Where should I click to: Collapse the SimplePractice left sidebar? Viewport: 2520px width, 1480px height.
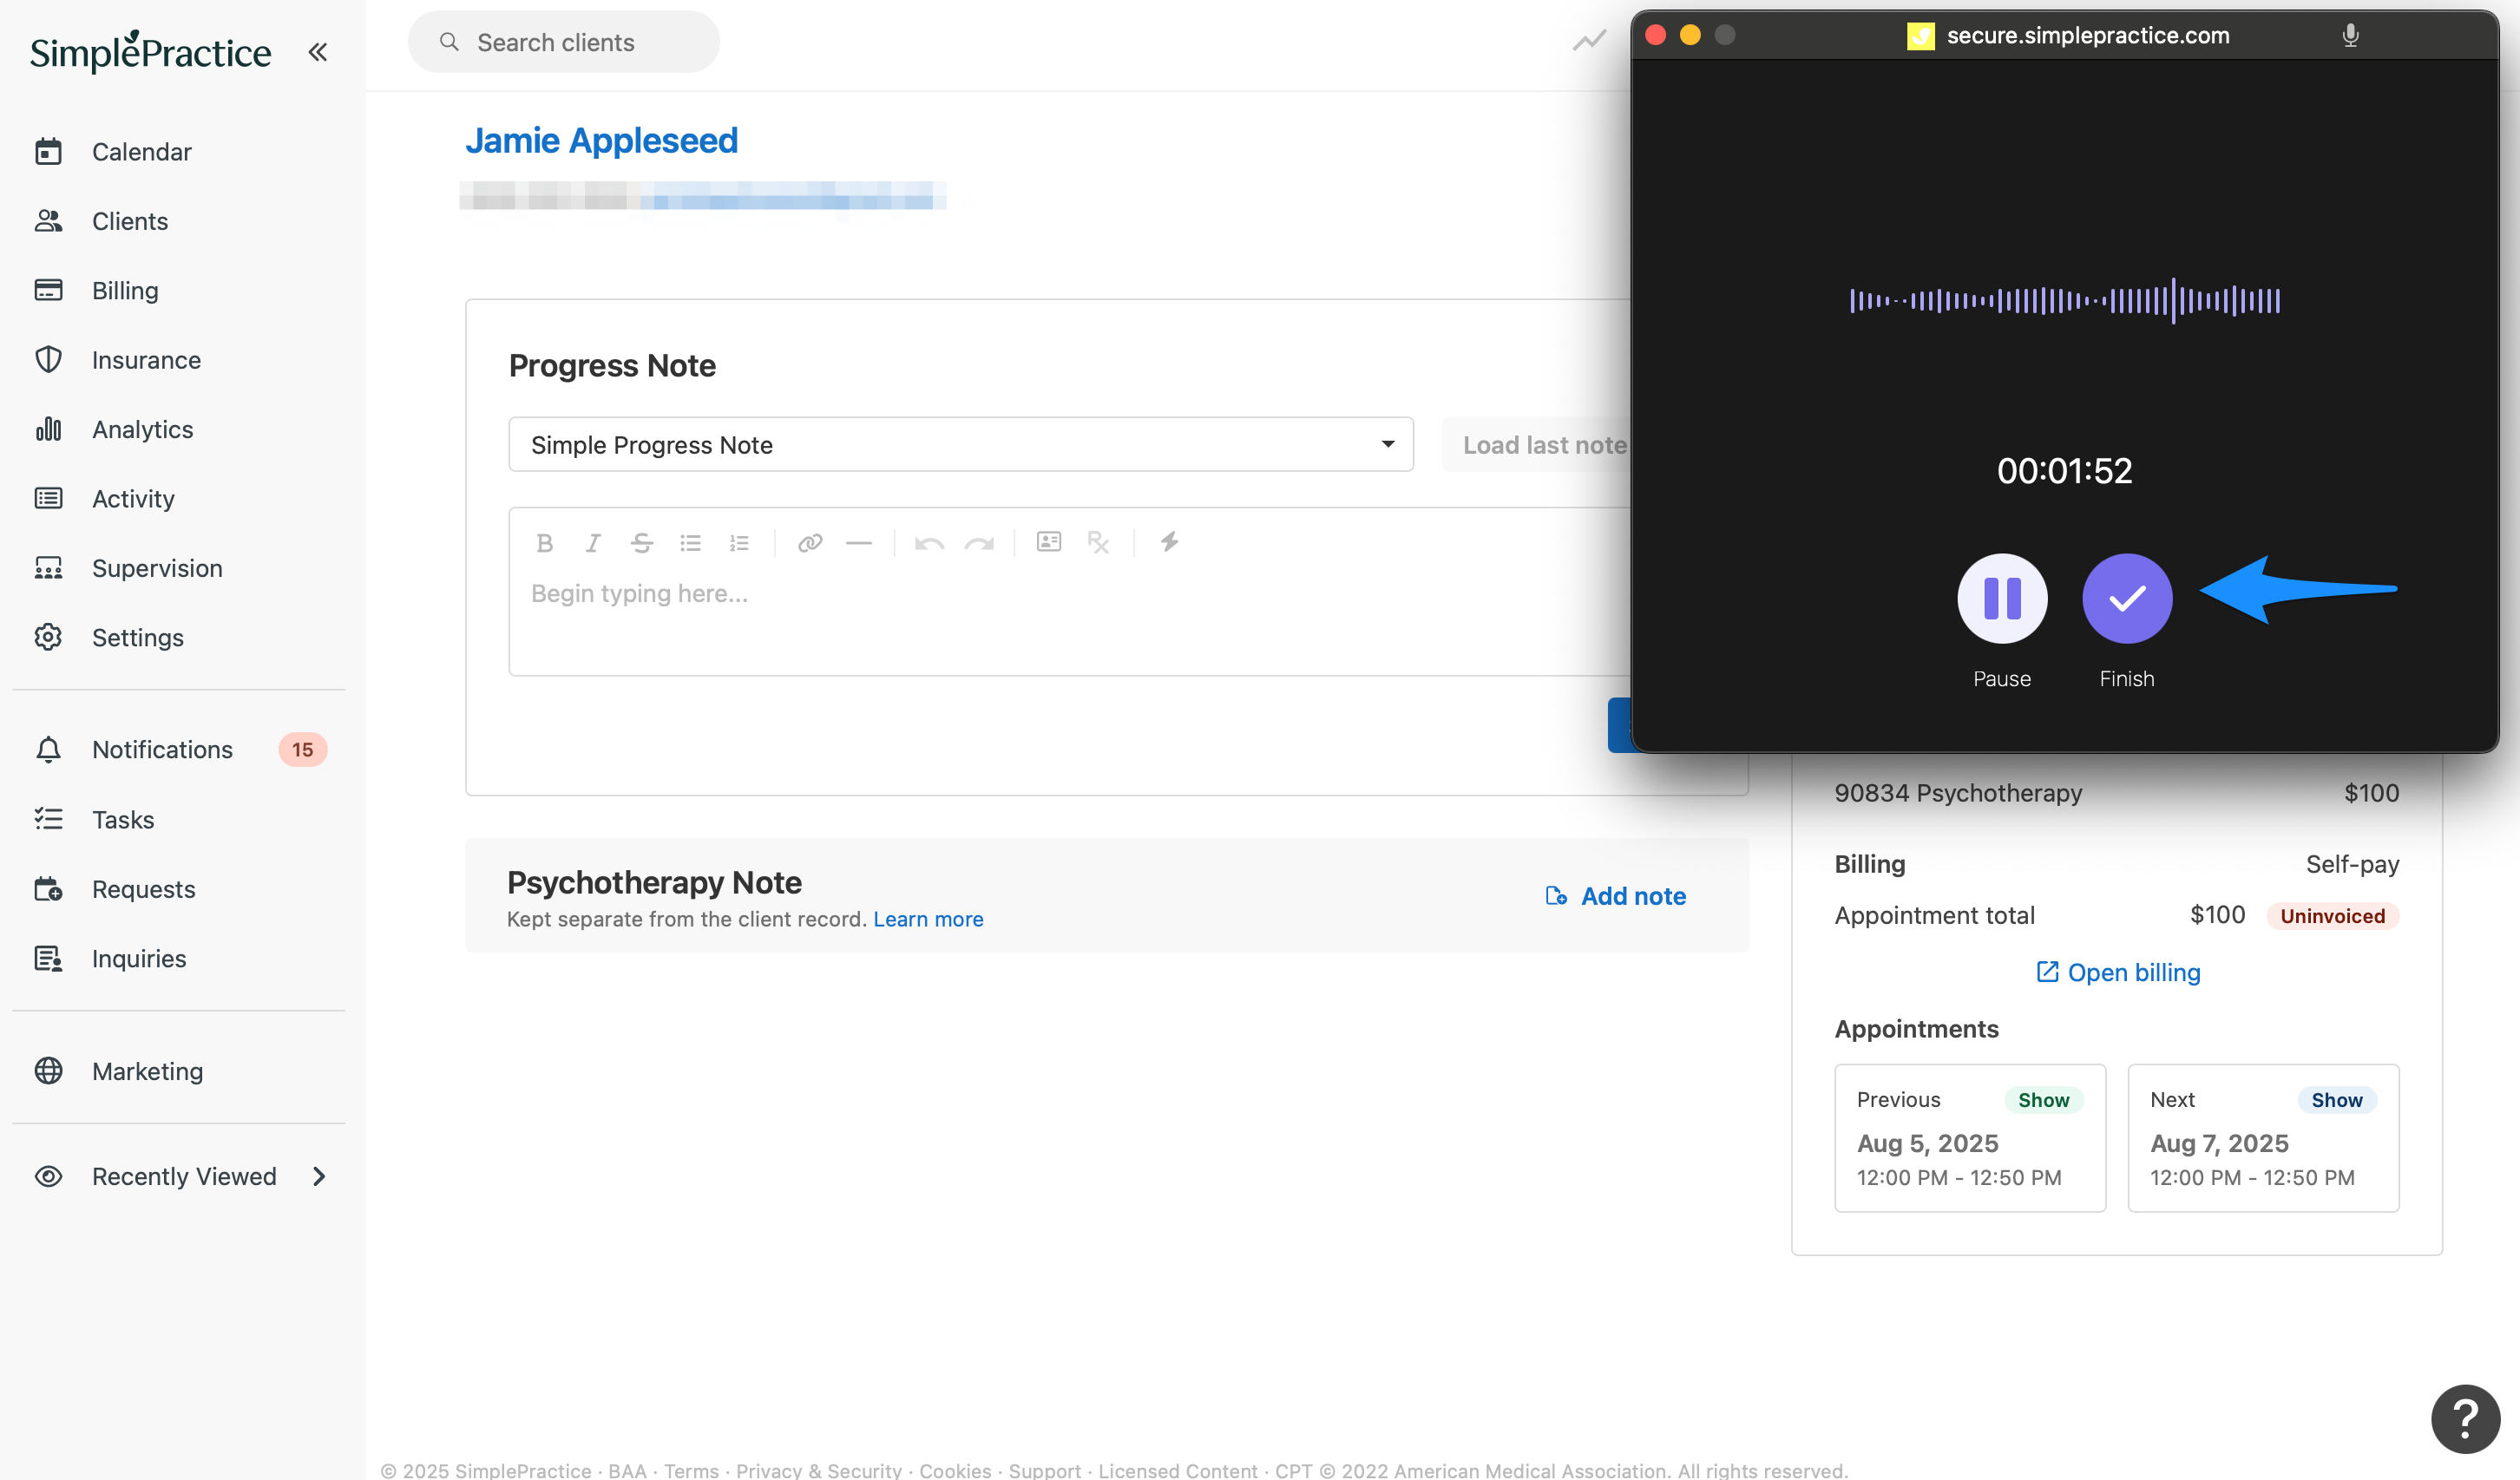pos(317,51)
